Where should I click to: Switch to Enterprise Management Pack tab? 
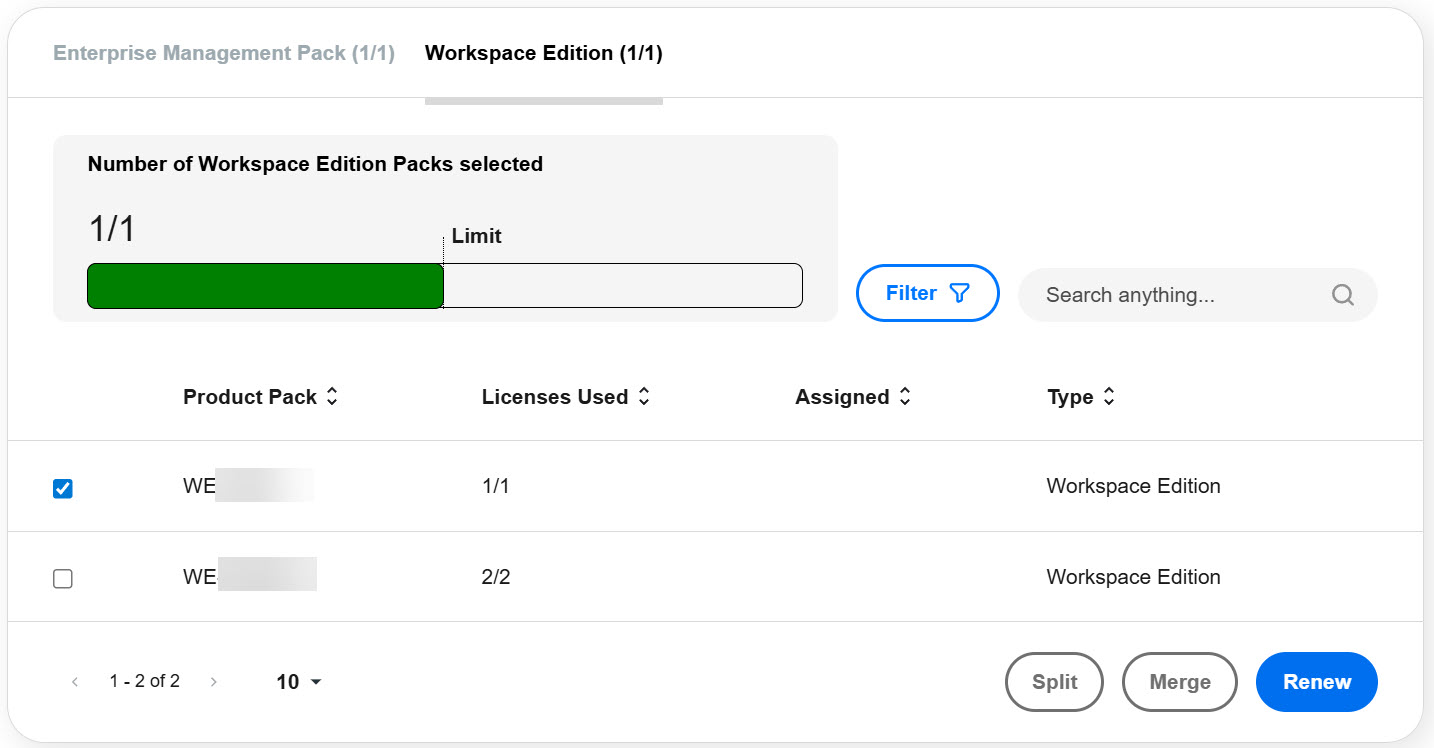coord(222,52)
